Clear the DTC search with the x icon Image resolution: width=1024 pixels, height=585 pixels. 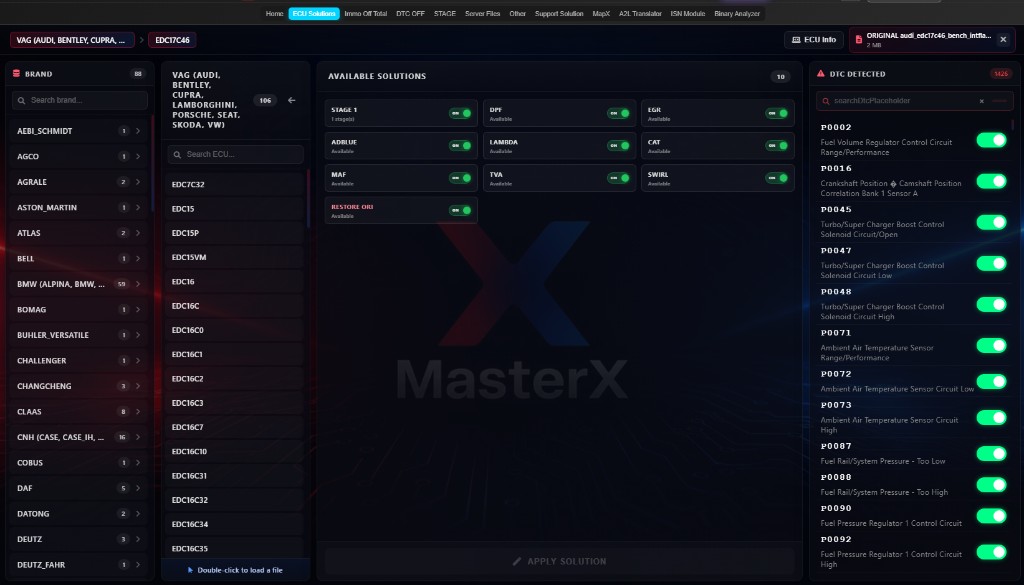(x=981, y=101)
